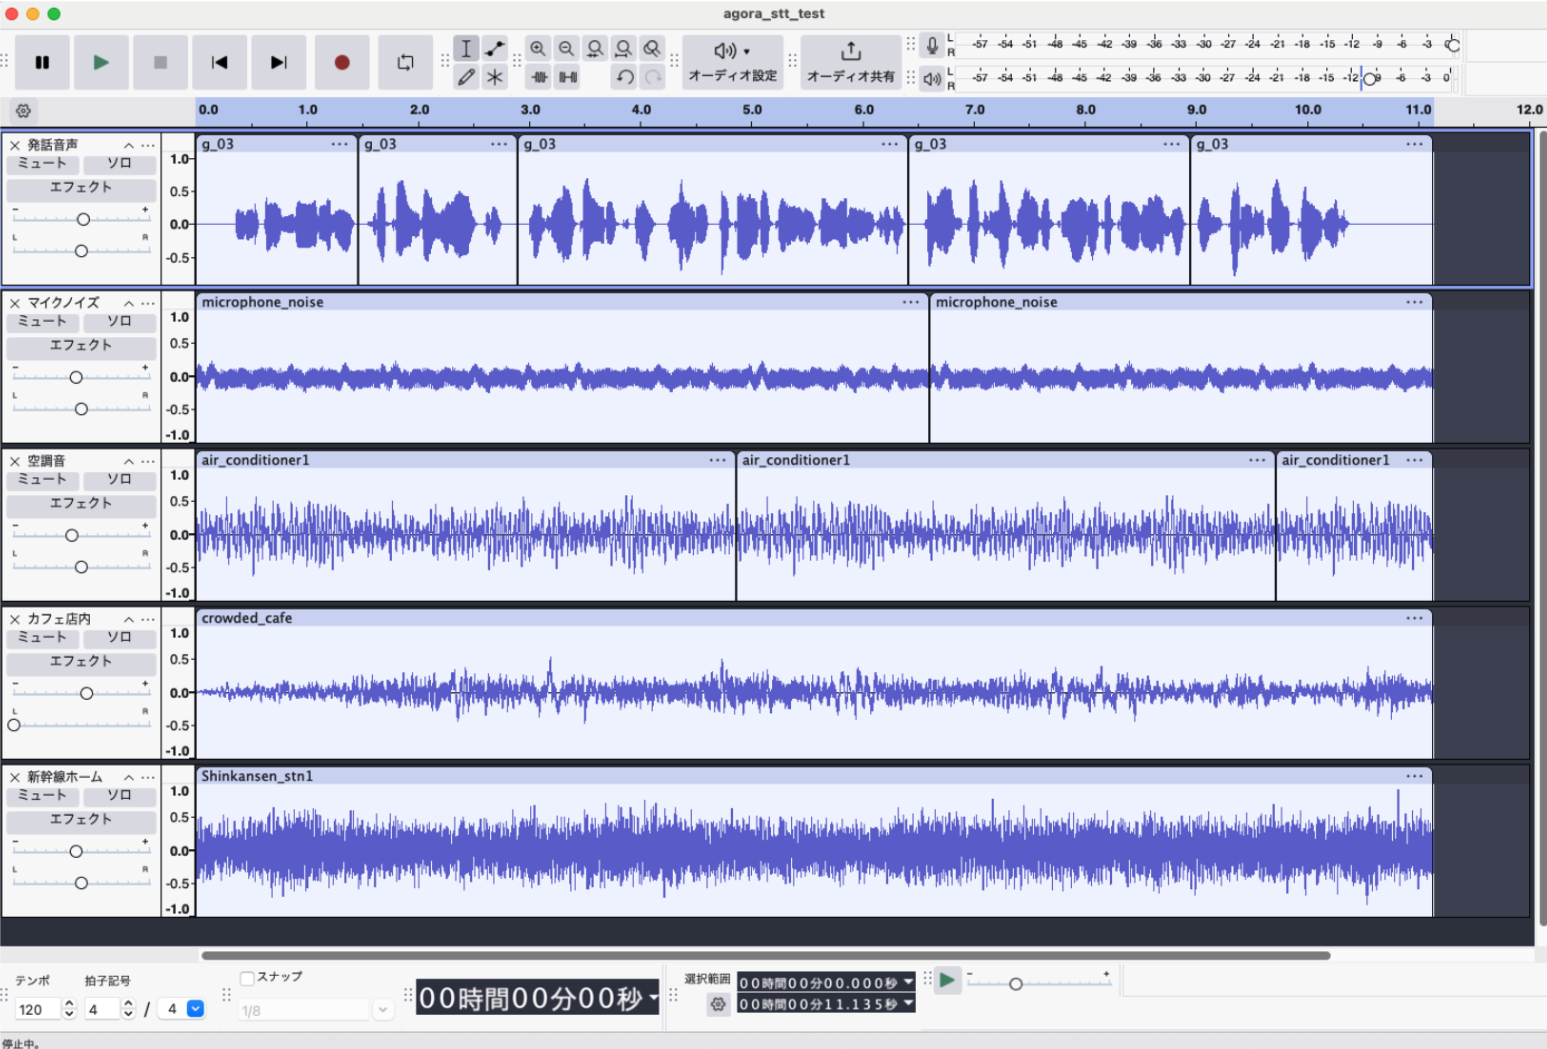This screenshot has width=1547, height=1049.
Task: Select the Envelope tool
Action: tap(495, 49)
